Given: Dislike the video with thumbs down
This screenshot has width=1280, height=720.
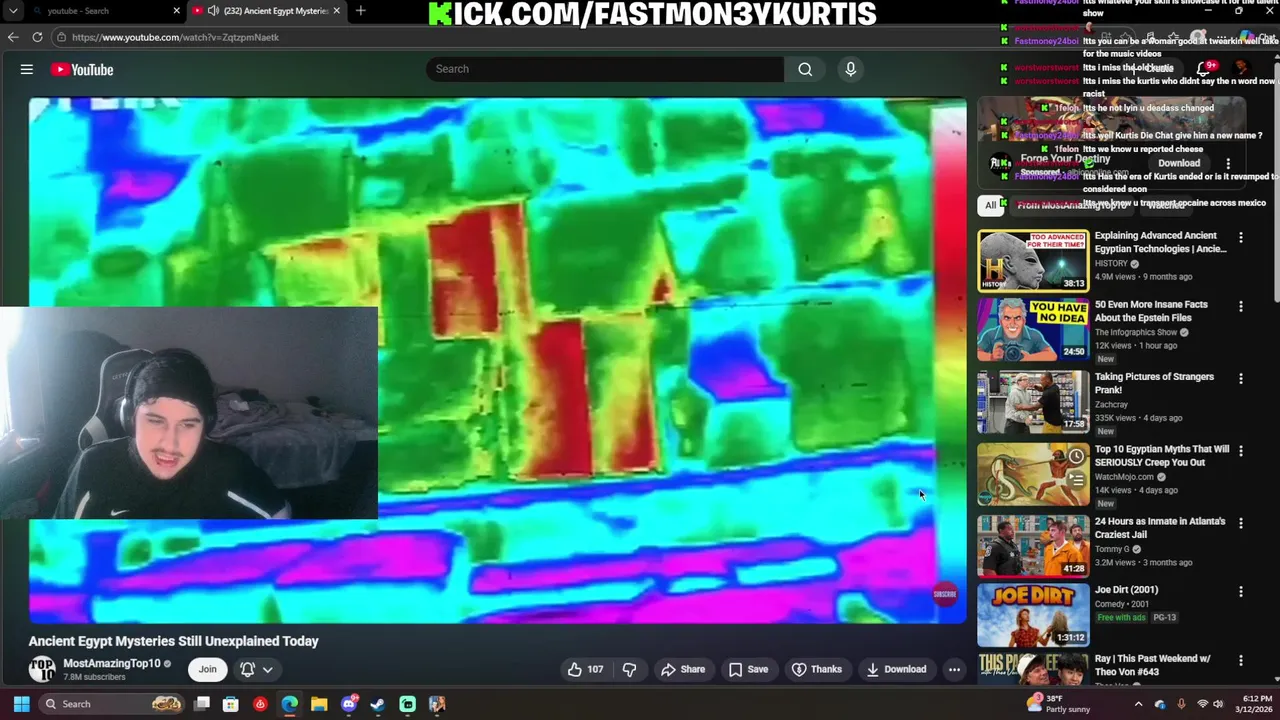Looking at the screenshot, I should 629,669.
